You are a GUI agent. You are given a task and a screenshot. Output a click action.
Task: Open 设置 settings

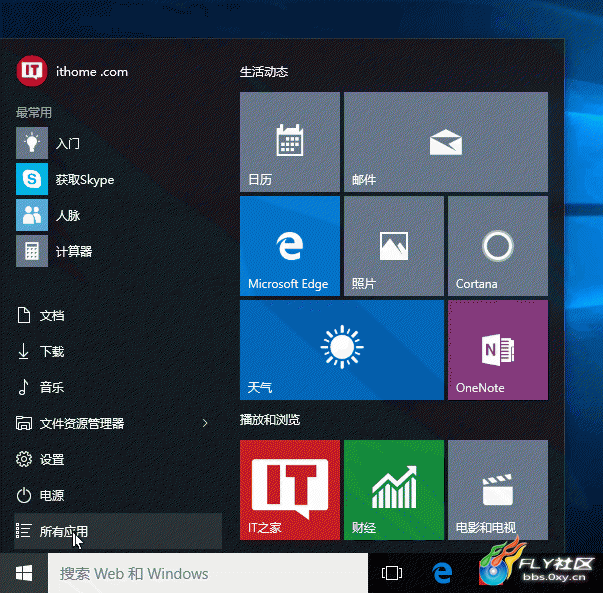tap(118, 459)
